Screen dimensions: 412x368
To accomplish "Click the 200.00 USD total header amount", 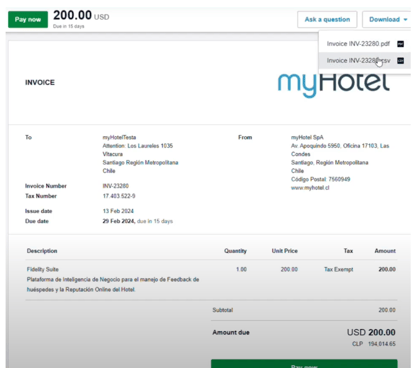I will click(x=81, y=15).
